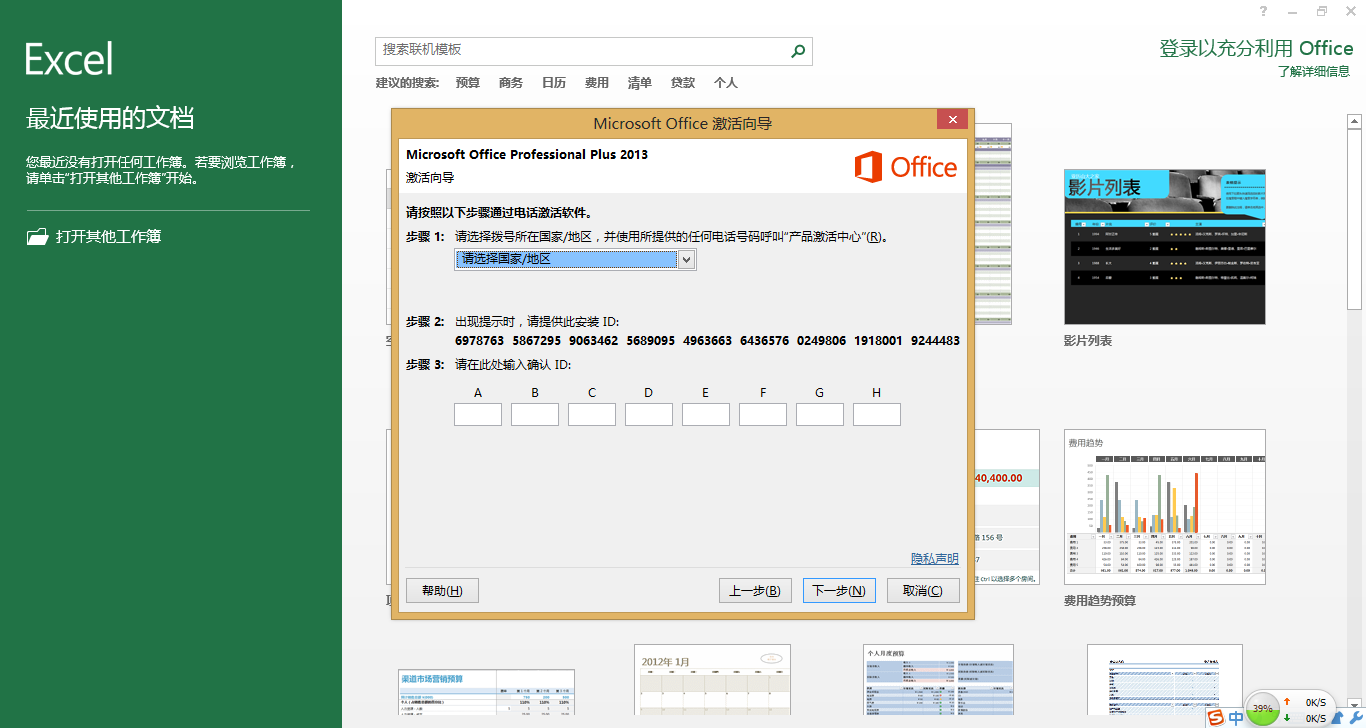The image size is (1366, 728).
Task: Click 登录以充分利用 Office sign-in text
Action: click(1256, 48)
